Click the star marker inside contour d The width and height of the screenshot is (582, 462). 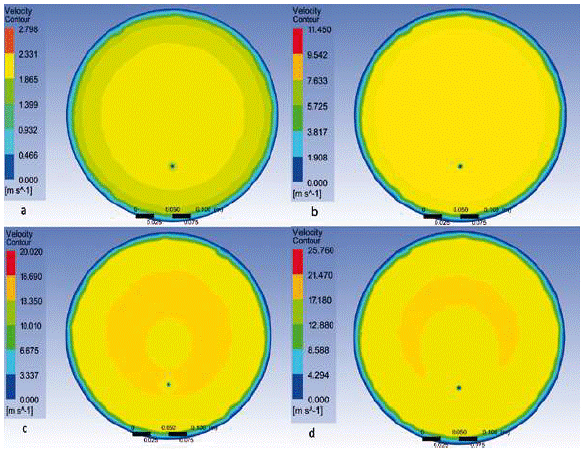pyautogui.click(x=459, y=388)
